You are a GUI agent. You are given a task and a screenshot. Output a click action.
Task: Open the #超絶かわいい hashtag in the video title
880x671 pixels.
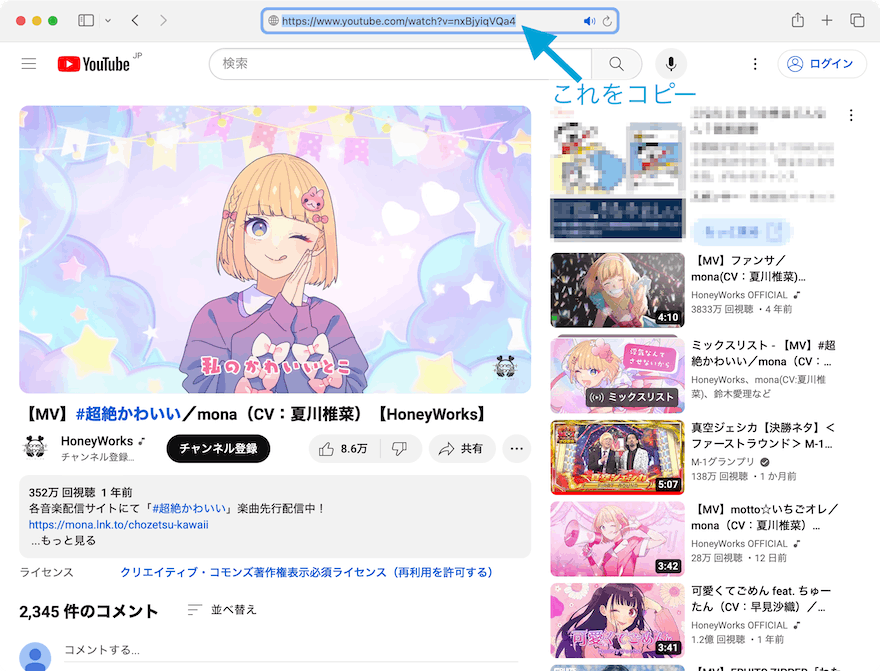pyautogui.click(x=129, y=414)
